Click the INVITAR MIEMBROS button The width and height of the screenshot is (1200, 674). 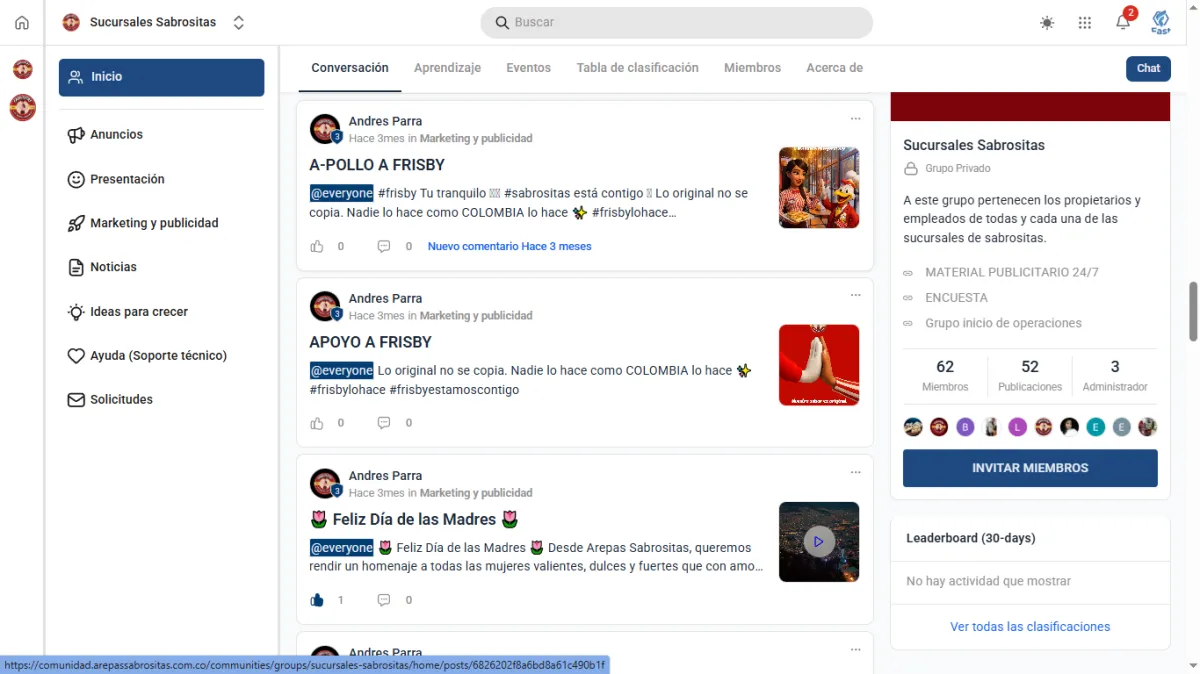click(x=1030, y=468)
